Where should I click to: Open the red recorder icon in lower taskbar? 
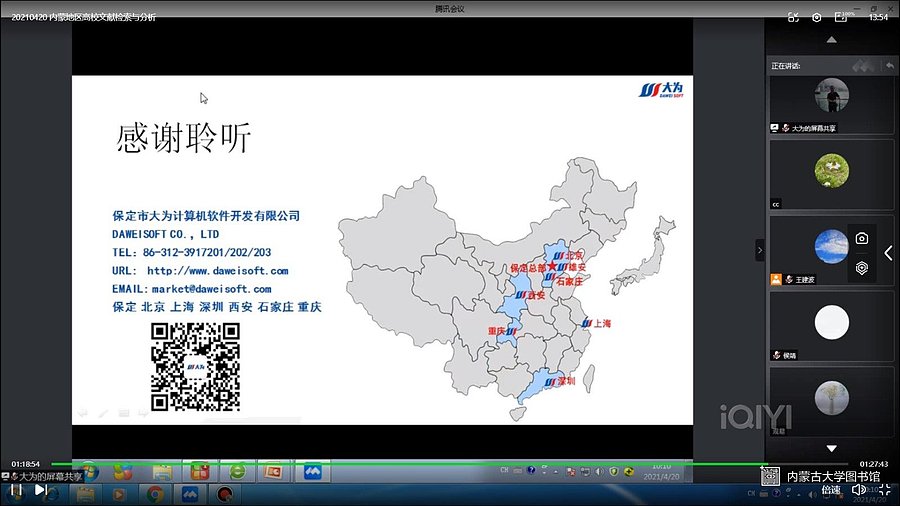(224, 493)
